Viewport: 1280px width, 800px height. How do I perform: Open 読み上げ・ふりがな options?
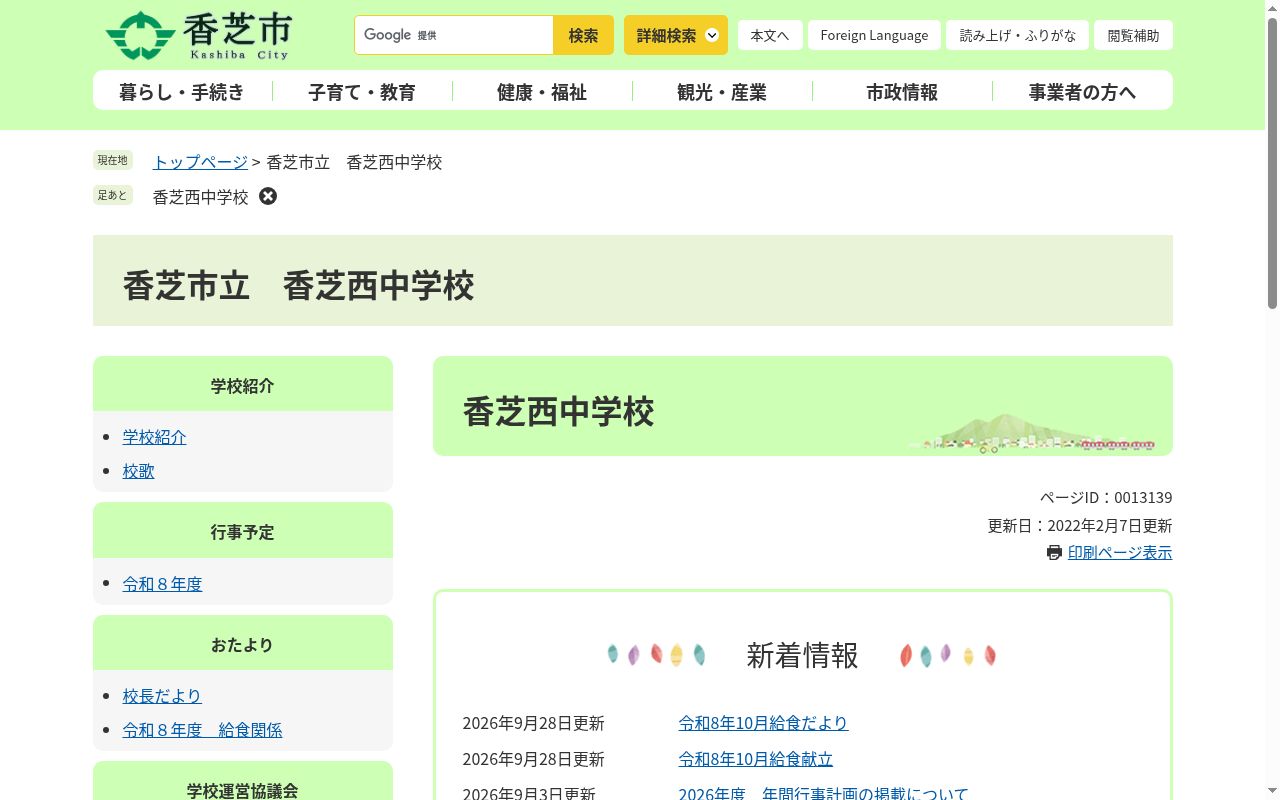coord(1017,35)
